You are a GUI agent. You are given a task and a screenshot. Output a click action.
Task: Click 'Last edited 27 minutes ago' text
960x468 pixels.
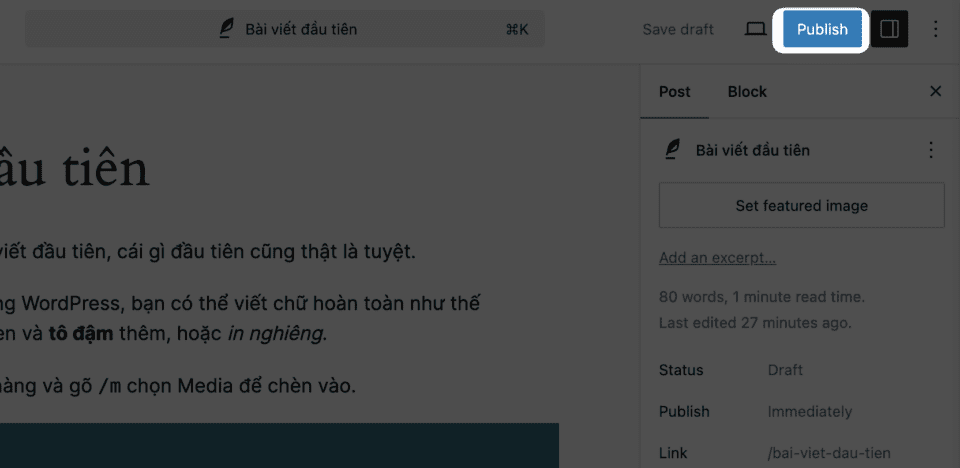point(755,322)
